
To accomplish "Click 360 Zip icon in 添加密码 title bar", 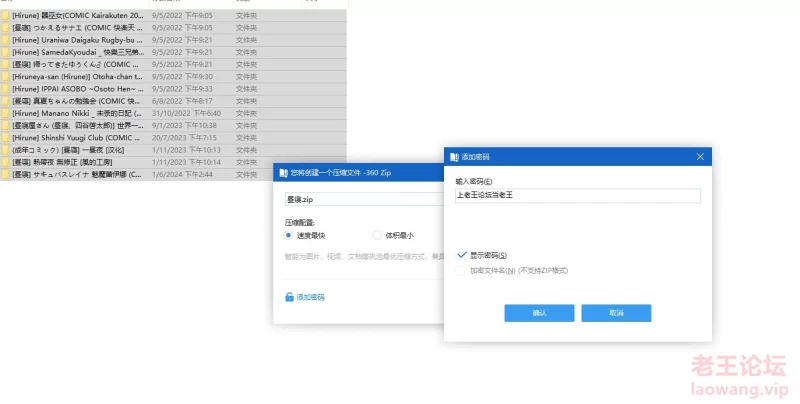I will [x=454, y=157].
